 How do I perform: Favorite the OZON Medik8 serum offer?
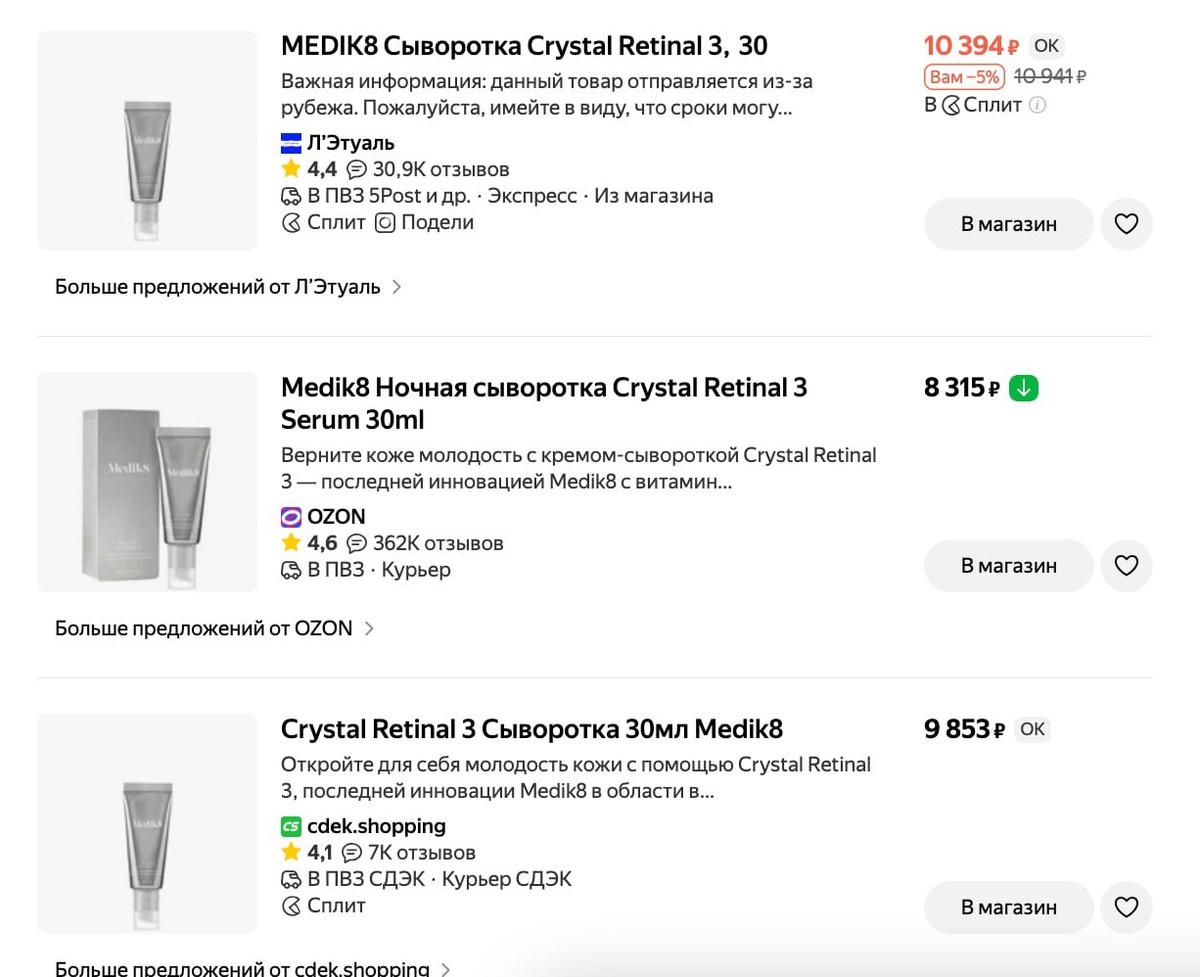[x=1126, y=566]
